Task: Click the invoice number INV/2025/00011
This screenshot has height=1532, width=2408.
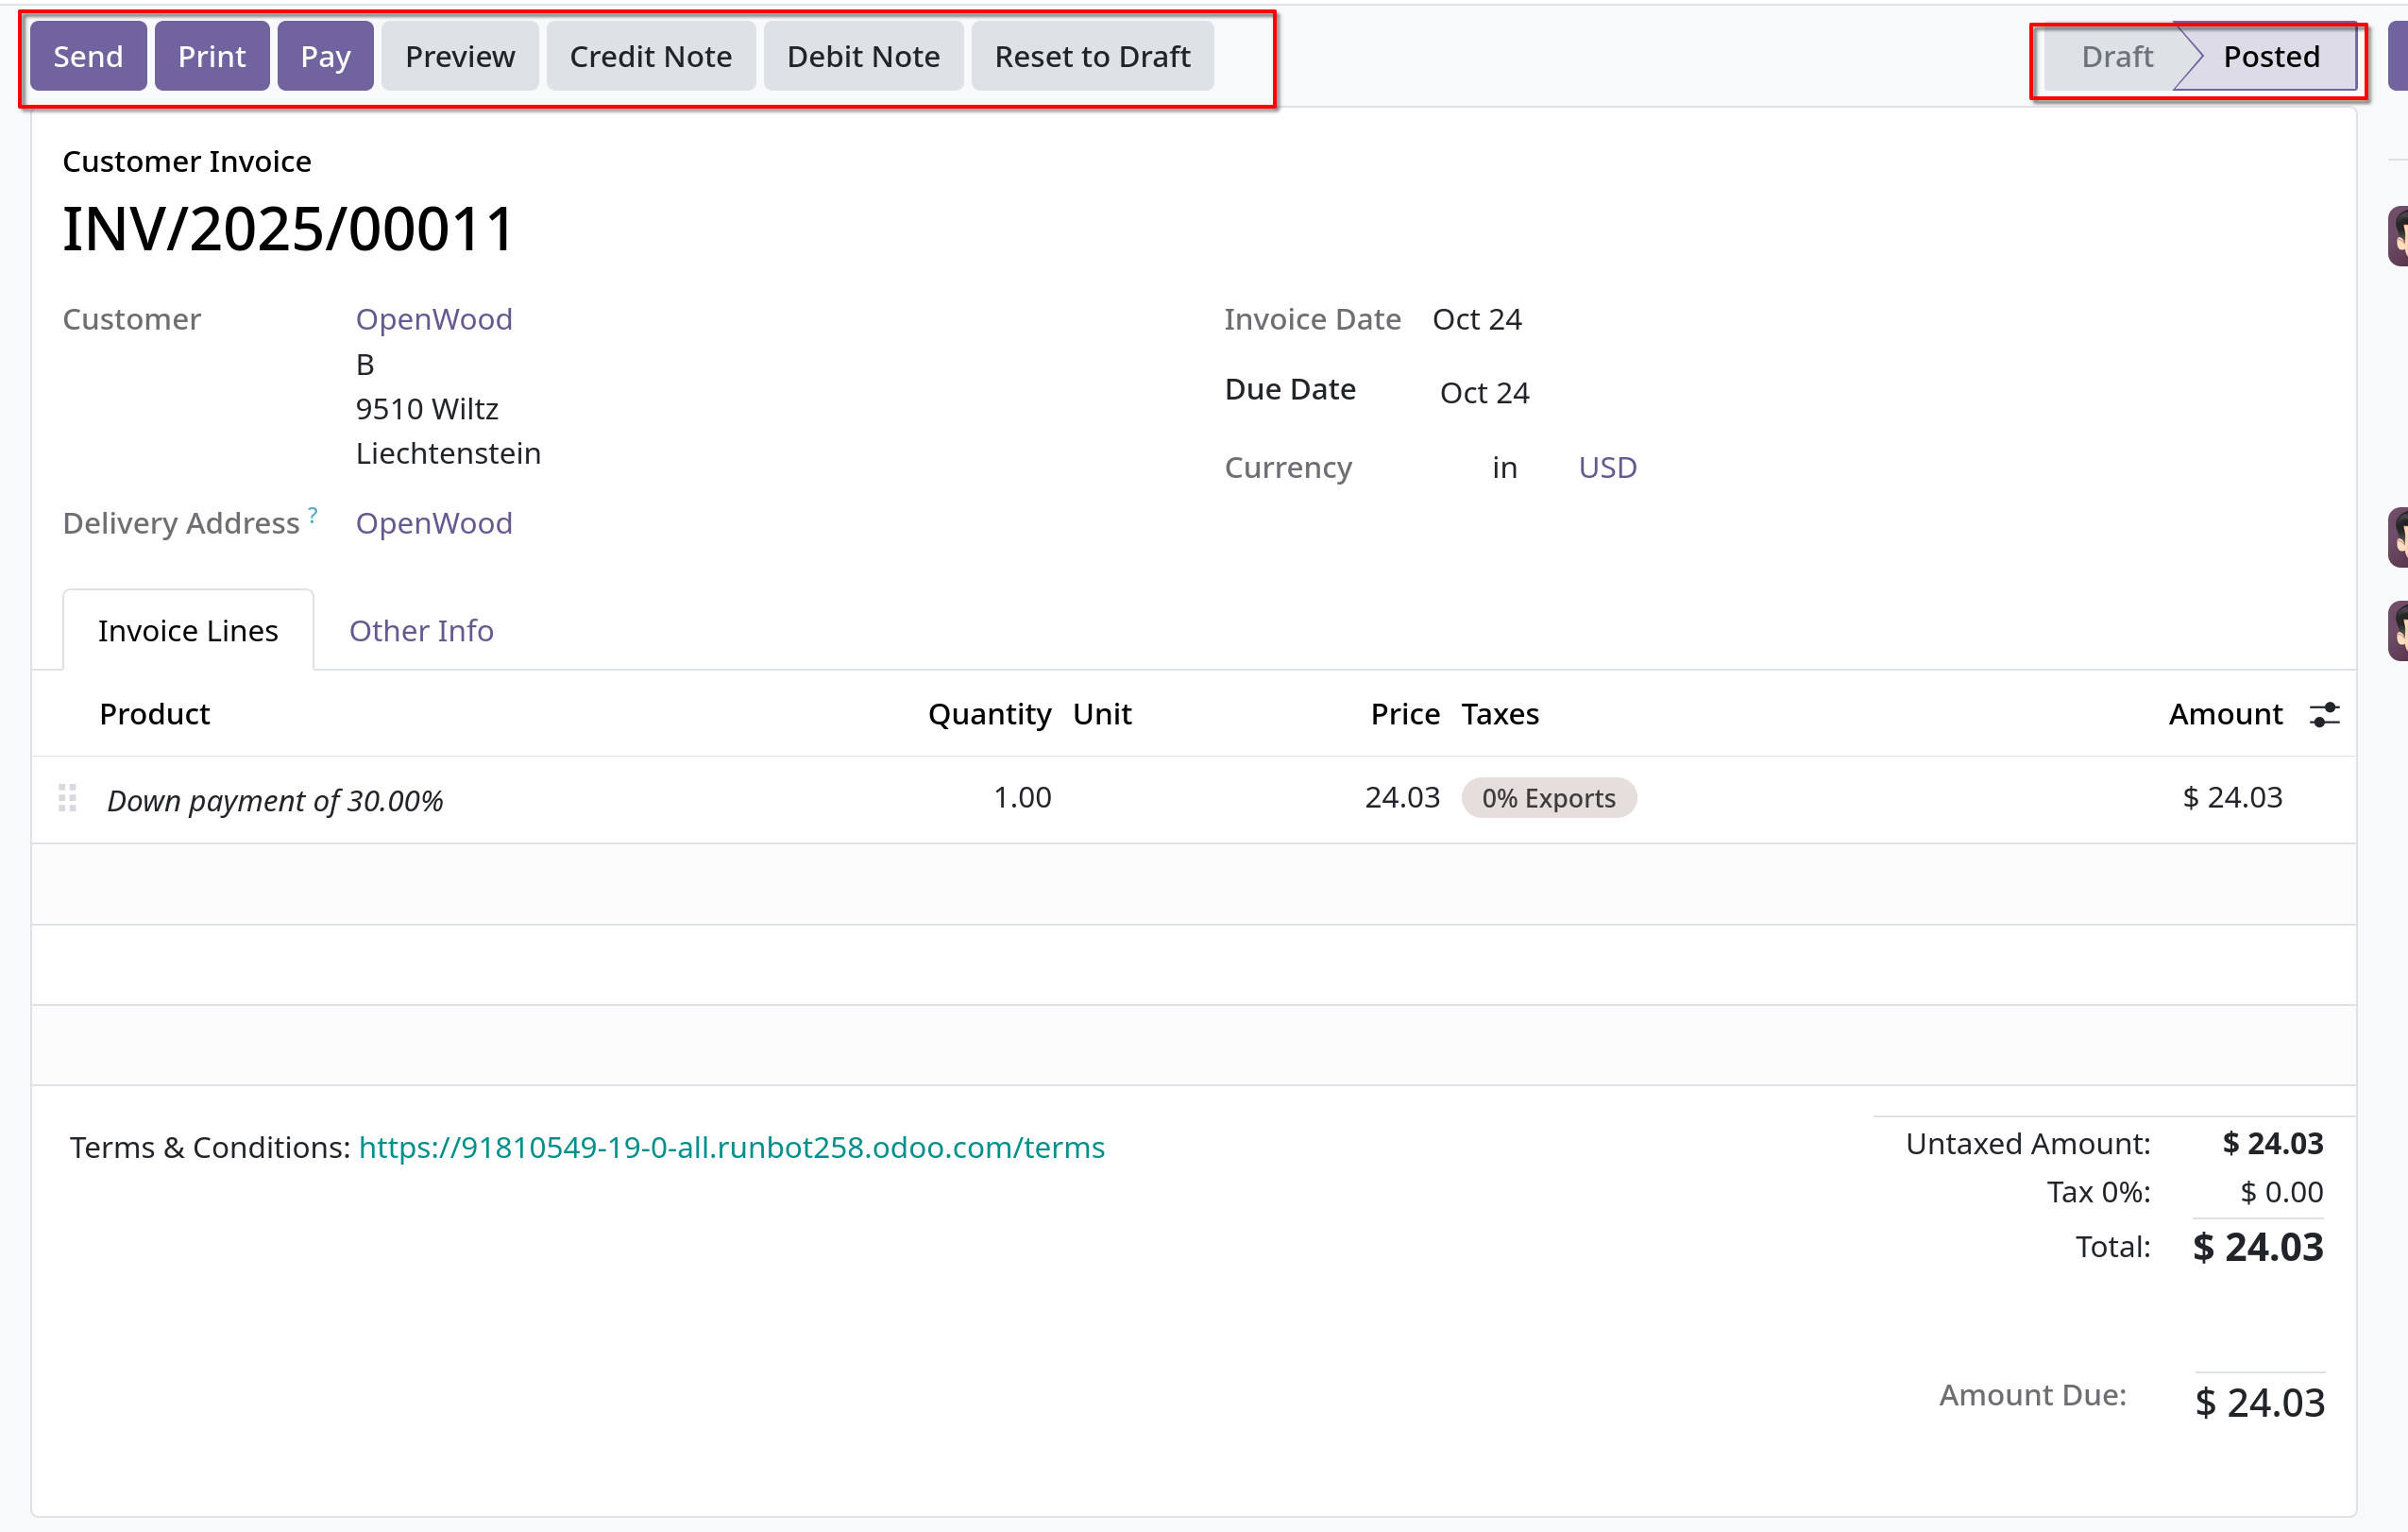Action: (x=288, y=229)
